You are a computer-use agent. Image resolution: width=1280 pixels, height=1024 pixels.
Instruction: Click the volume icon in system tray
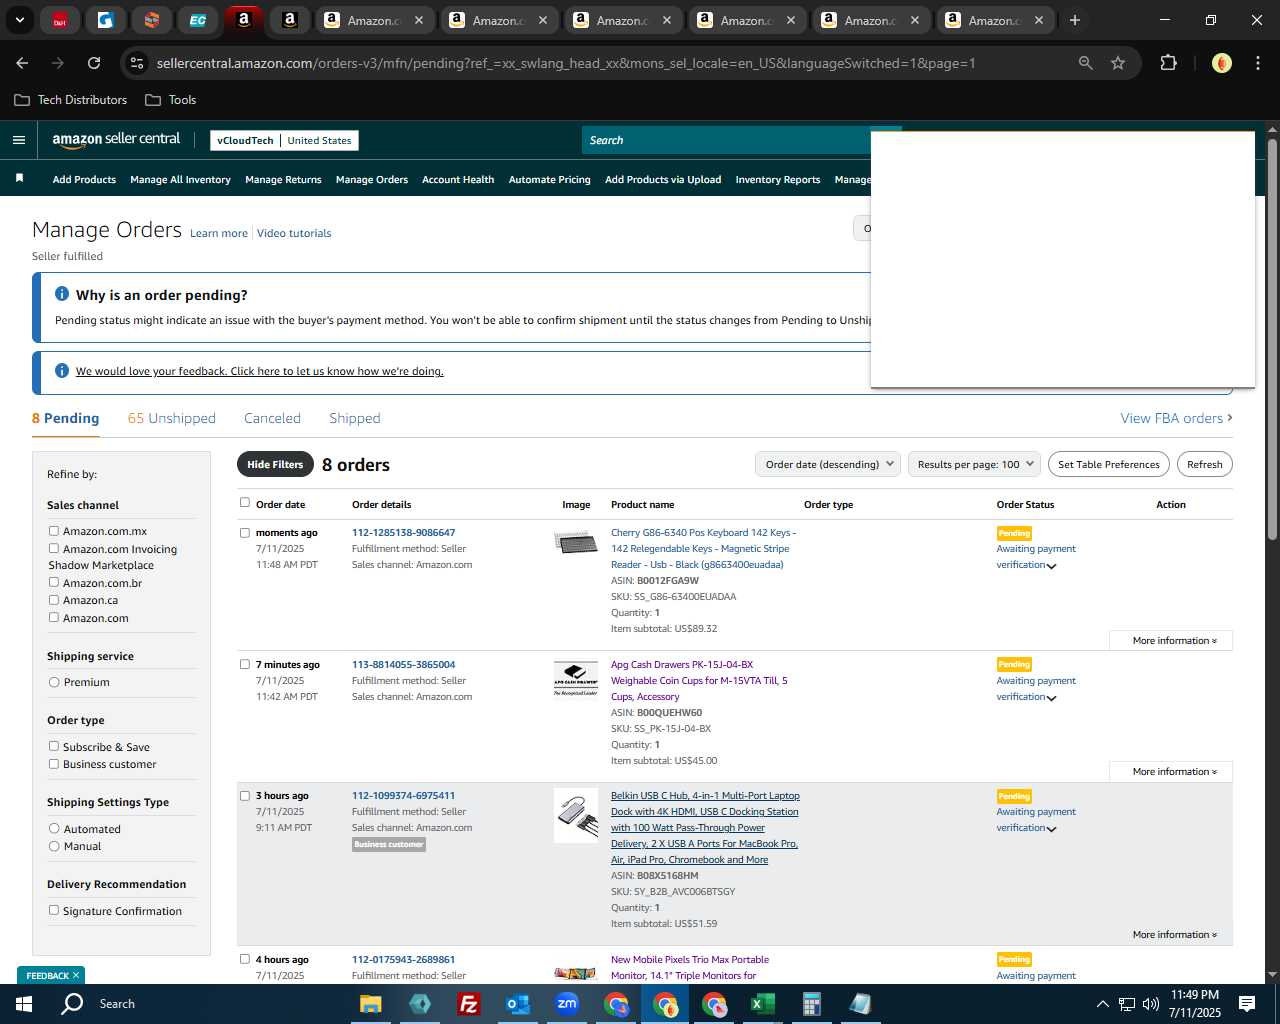[x=1150, y=1004]
